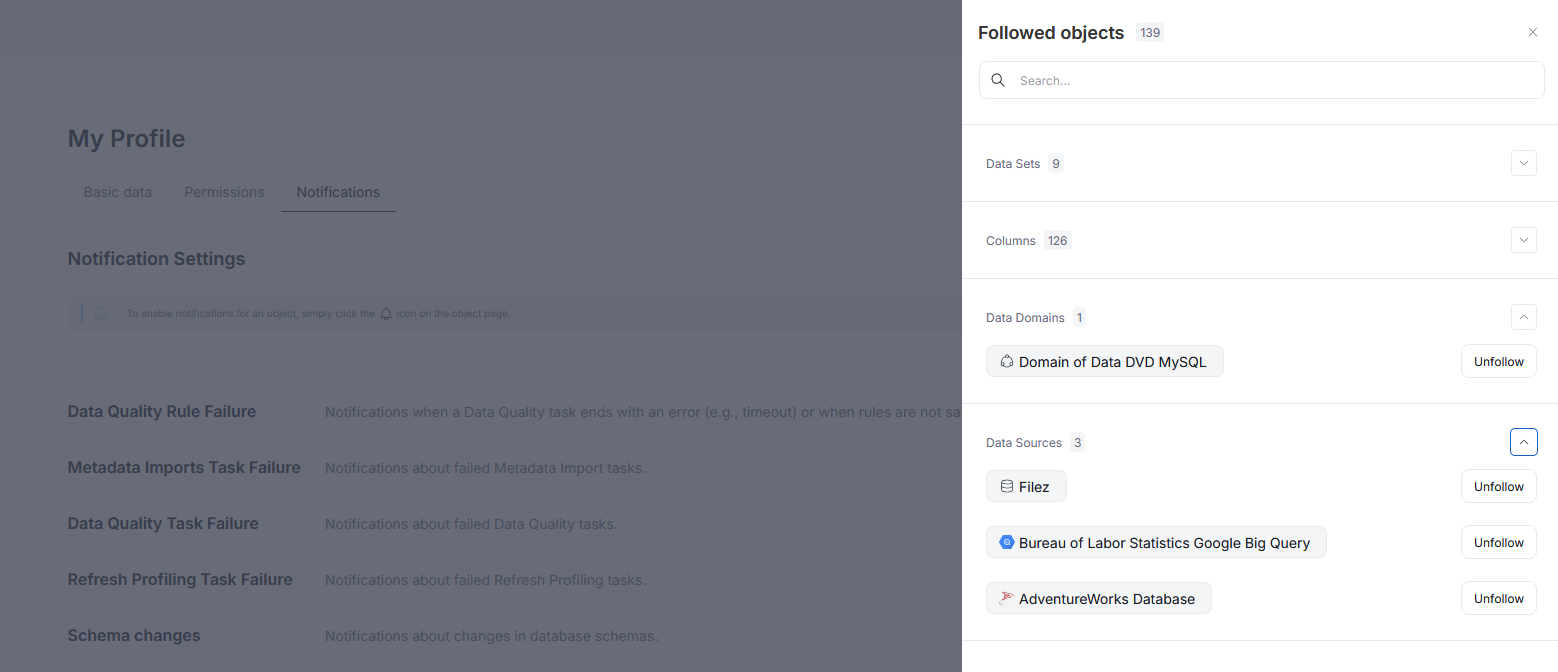The width and height of the screenshot is (1558, 672).
Task: Click the domain icon on Domain of Data DVD MySQL
Action: 1007,361
